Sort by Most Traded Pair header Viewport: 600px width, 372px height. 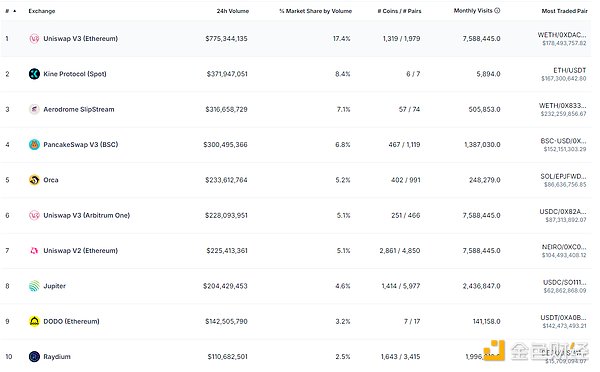(564, 11)
